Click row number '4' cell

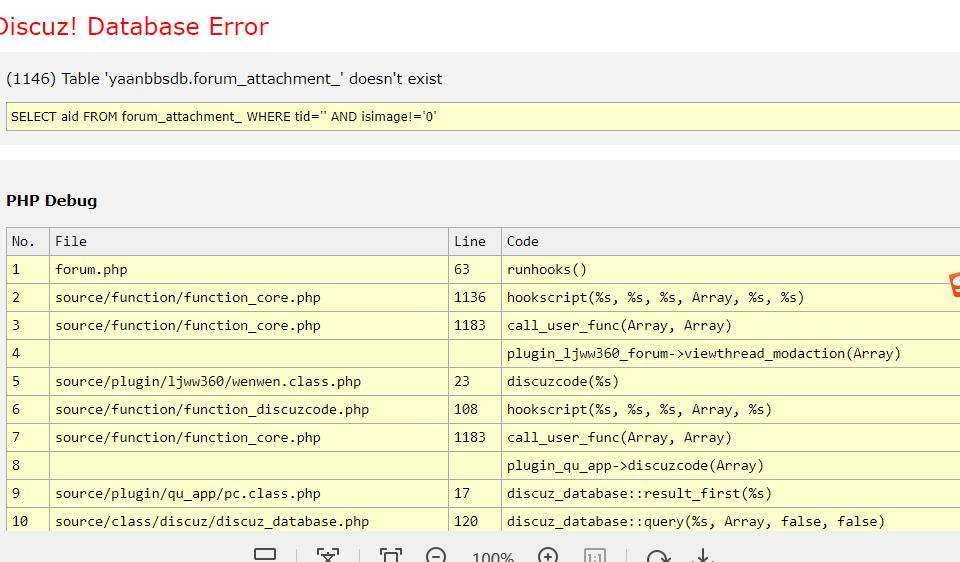(28, 353)
